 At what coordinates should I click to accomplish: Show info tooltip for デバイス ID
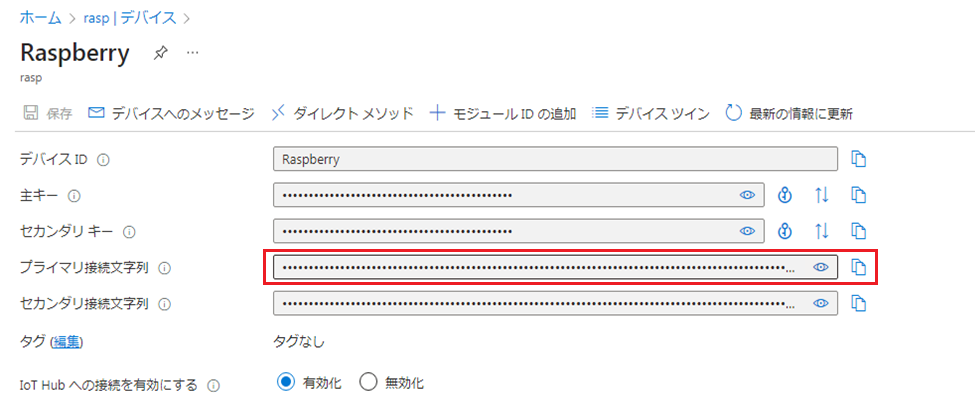click(x=103, y=160)
